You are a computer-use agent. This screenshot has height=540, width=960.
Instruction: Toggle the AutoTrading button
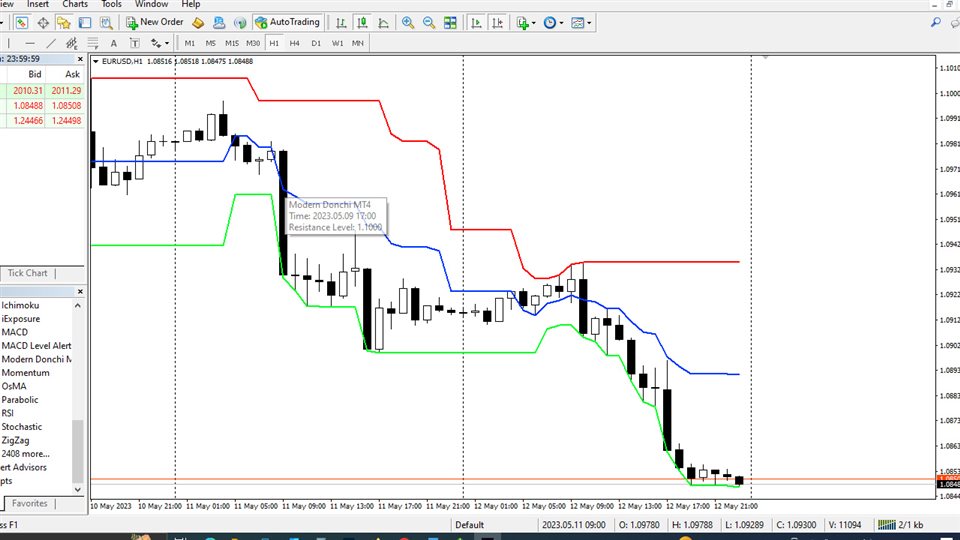point(287,22)
